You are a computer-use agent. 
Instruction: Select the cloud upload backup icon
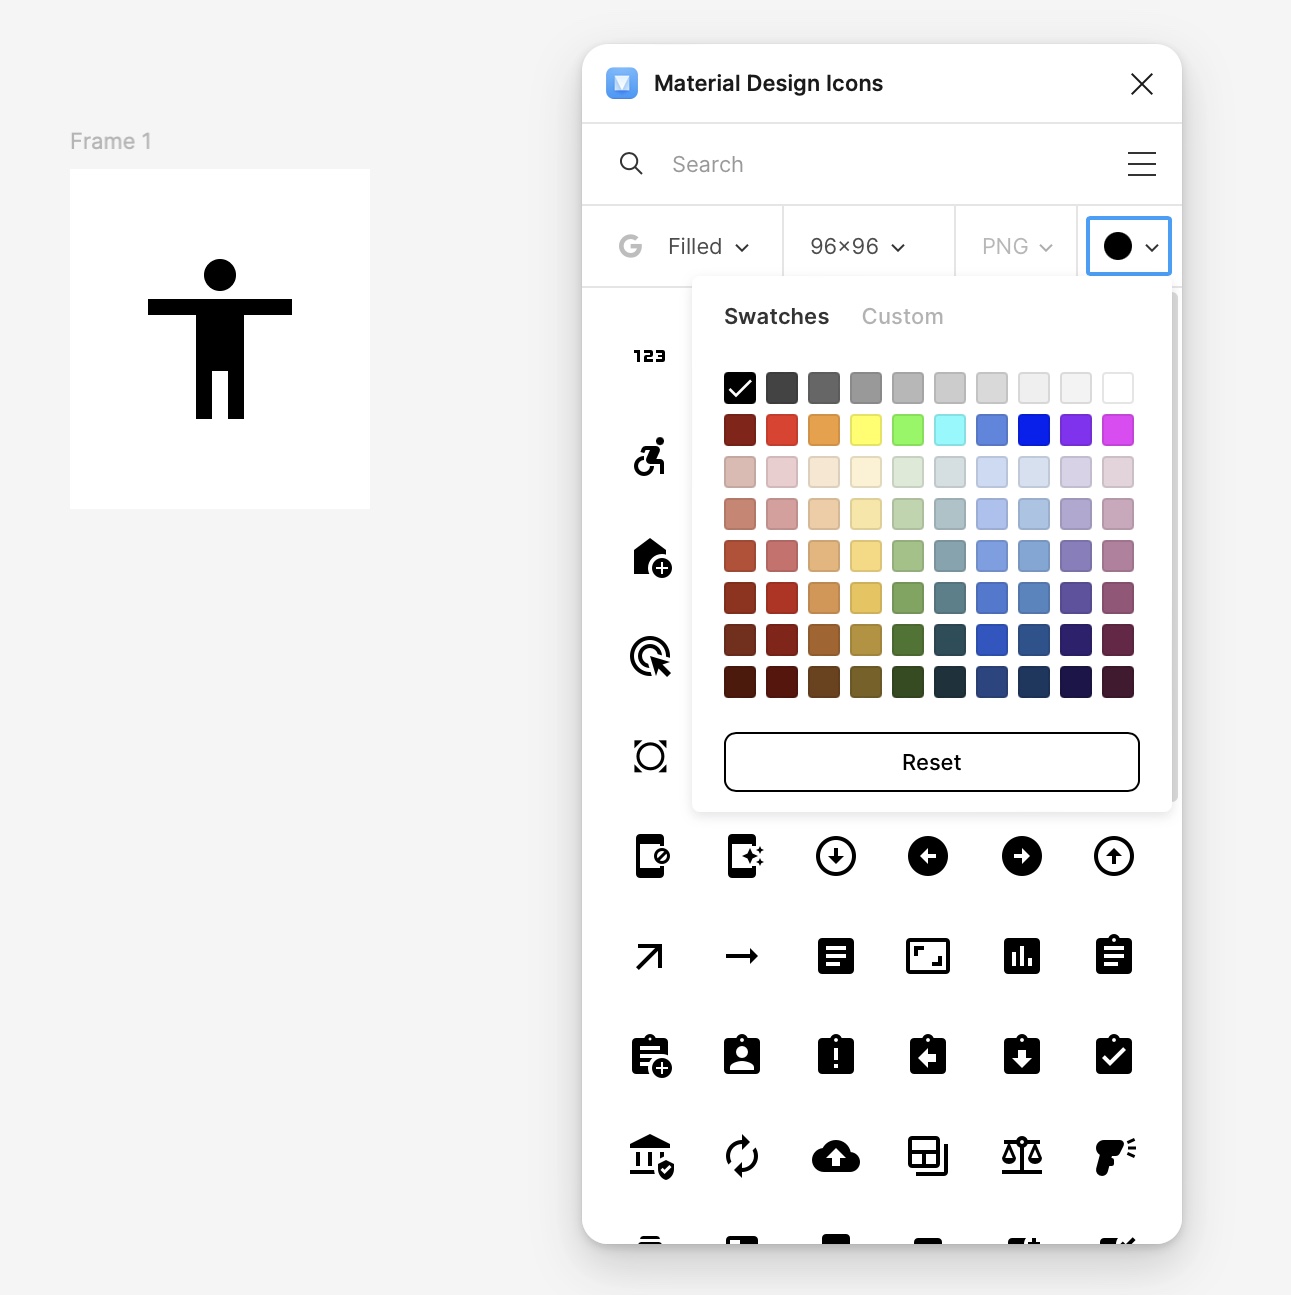(x=836, y=1157)
